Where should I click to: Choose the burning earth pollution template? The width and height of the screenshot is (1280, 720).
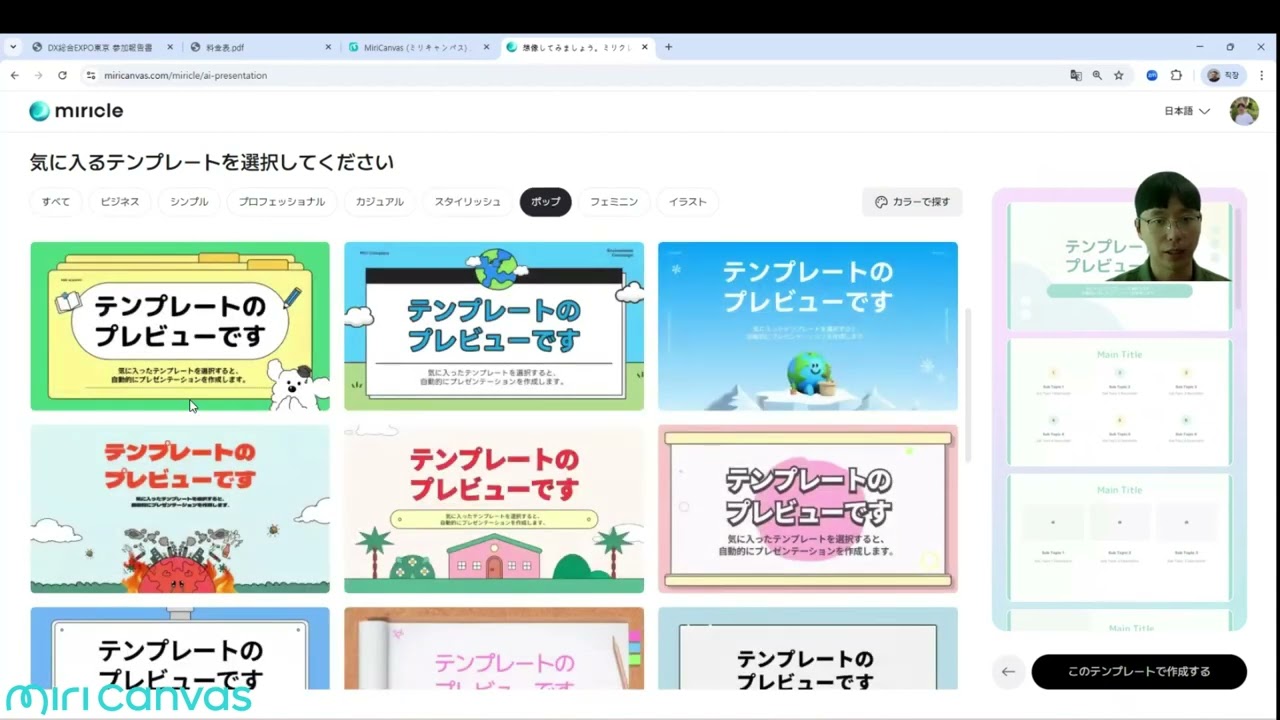coord(180,509)
